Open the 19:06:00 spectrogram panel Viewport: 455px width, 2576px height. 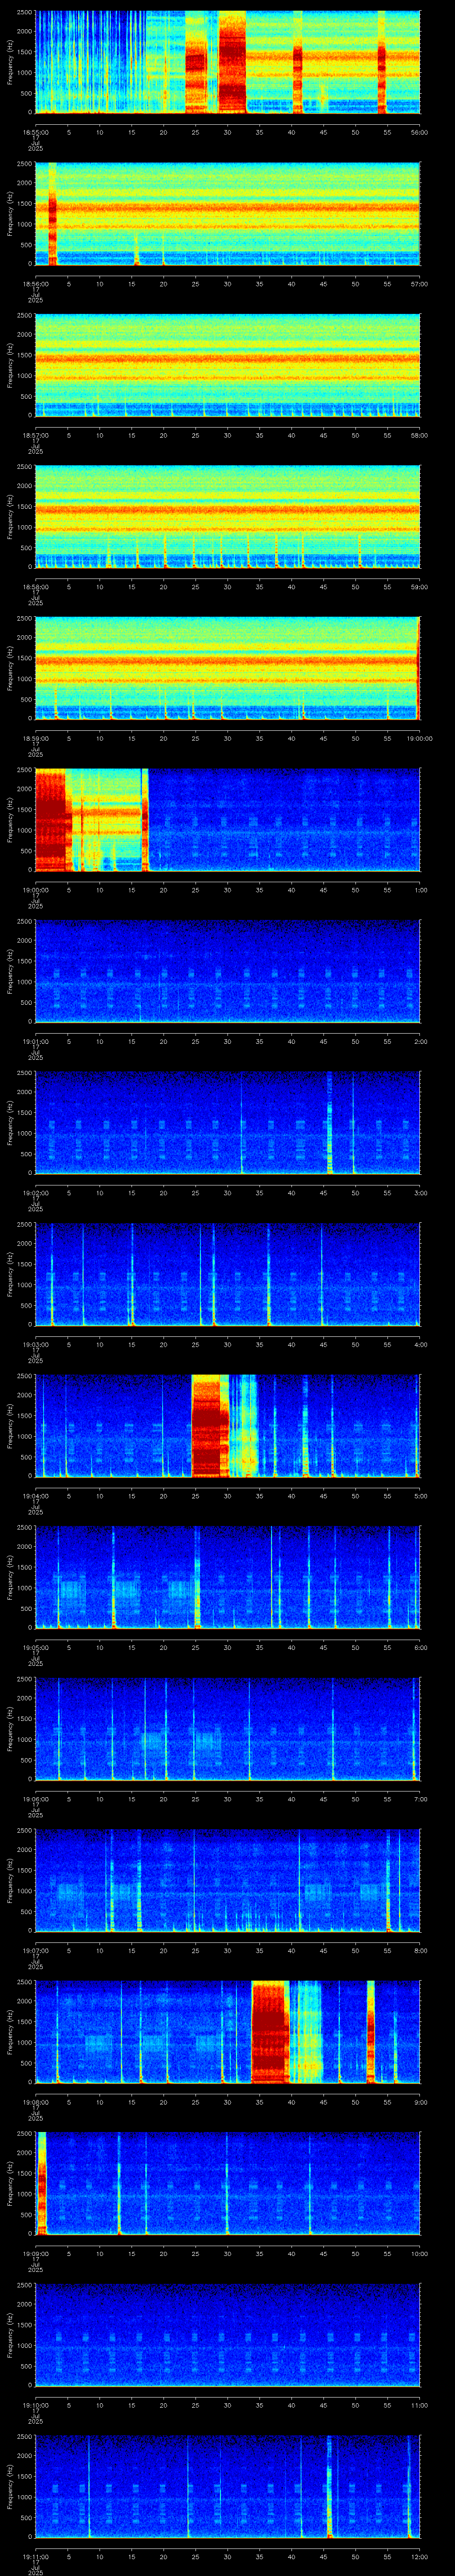pyautogui.click(x=228, y=1729)
